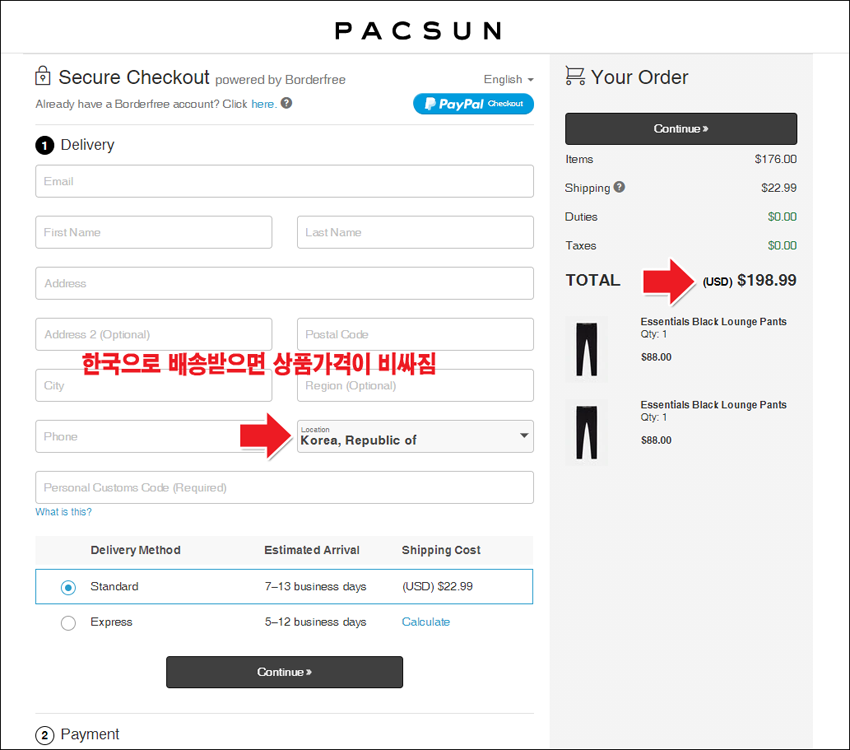The width and height of the screenshot is (850, 750).
Task: Click 'here' Borderfree account link
Action: (x=263, y=104)
